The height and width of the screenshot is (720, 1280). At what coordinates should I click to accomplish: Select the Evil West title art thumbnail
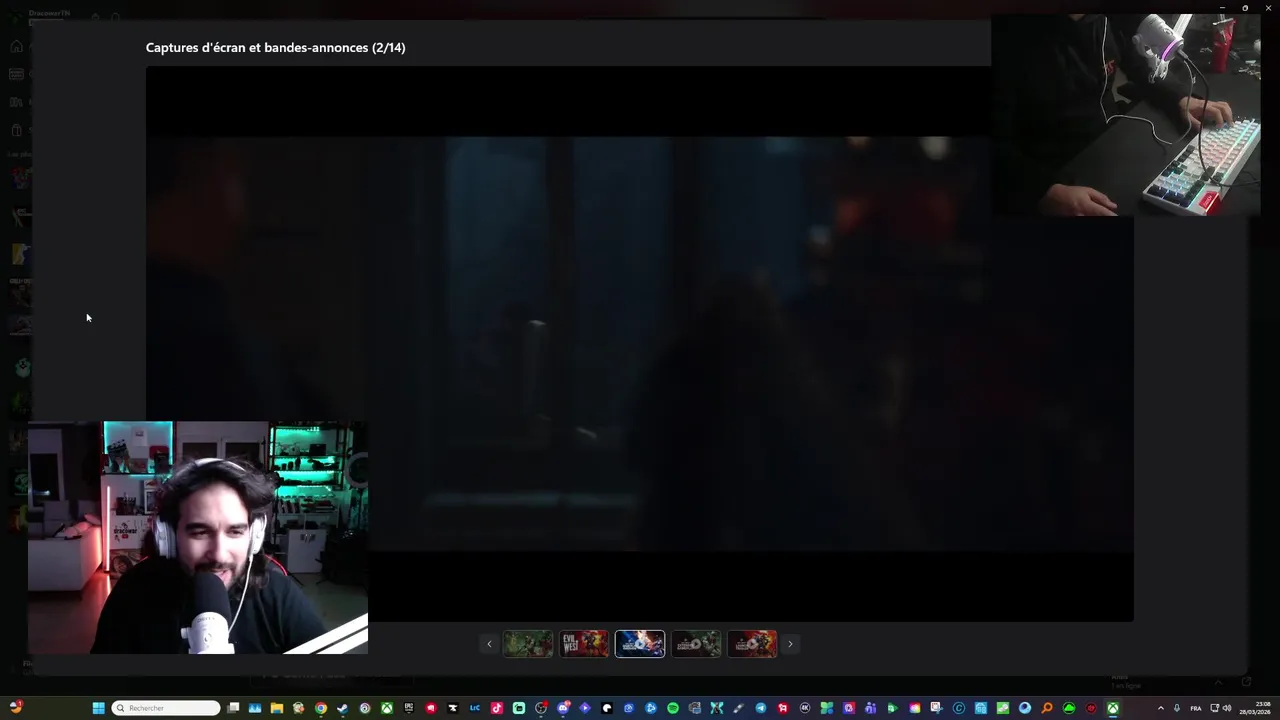[584, 643]
